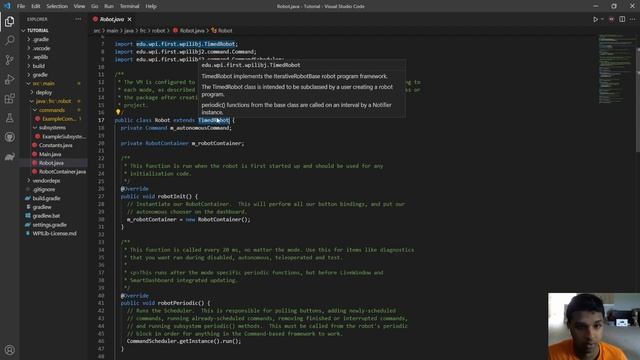The height and width of the screenshot is (360, 640).
Task: Open ExampleCommand file in explorer
Action: click(x=53, y=119)
